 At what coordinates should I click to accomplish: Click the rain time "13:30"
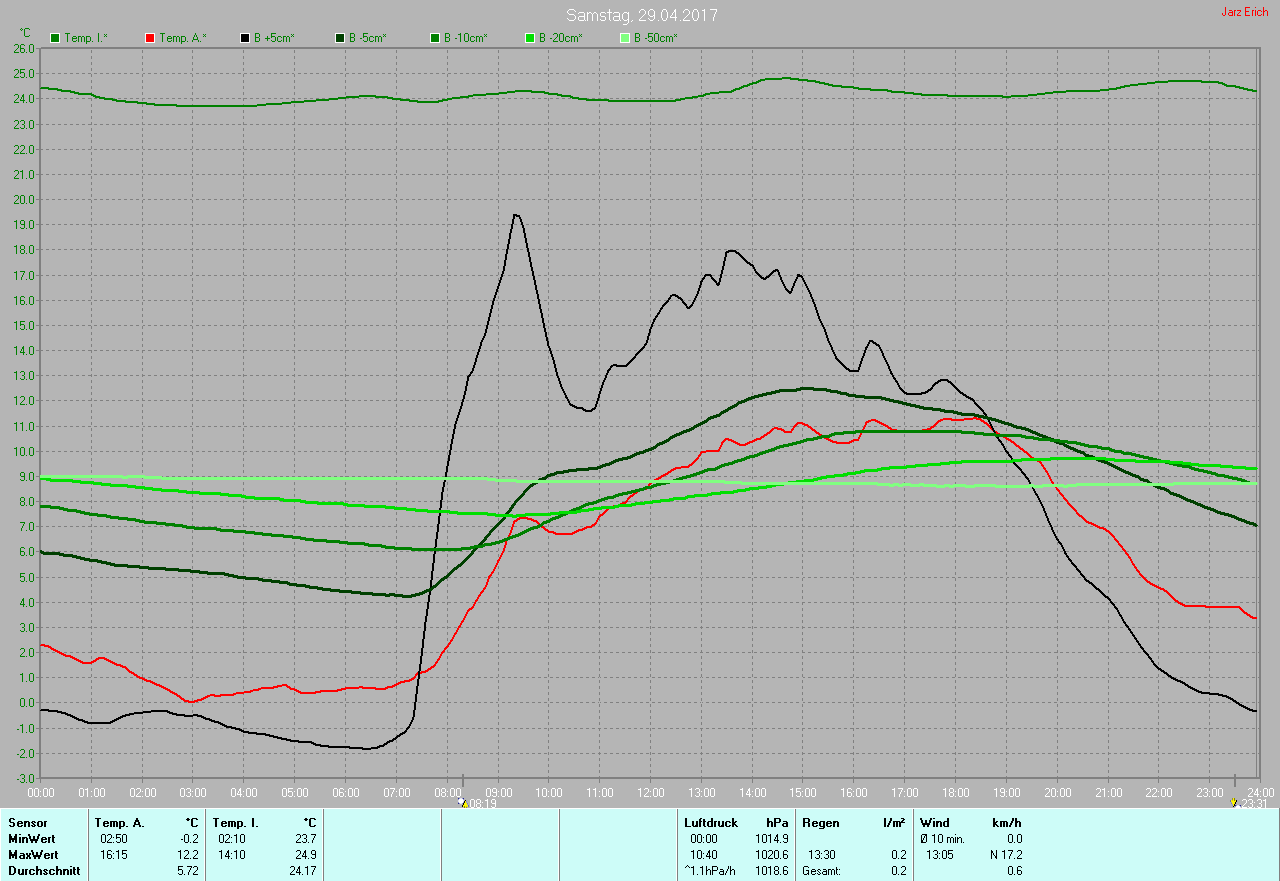point(821,855)
